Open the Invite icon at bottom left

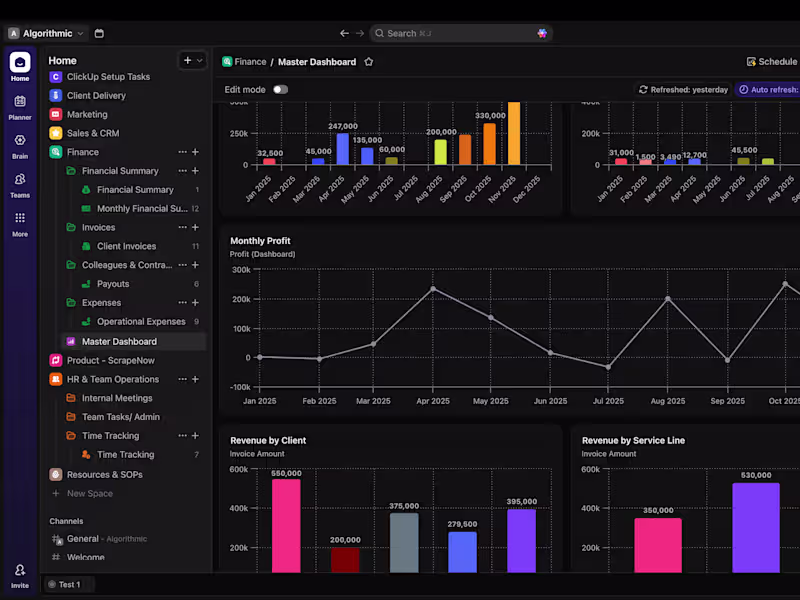(x=19, y=572)
